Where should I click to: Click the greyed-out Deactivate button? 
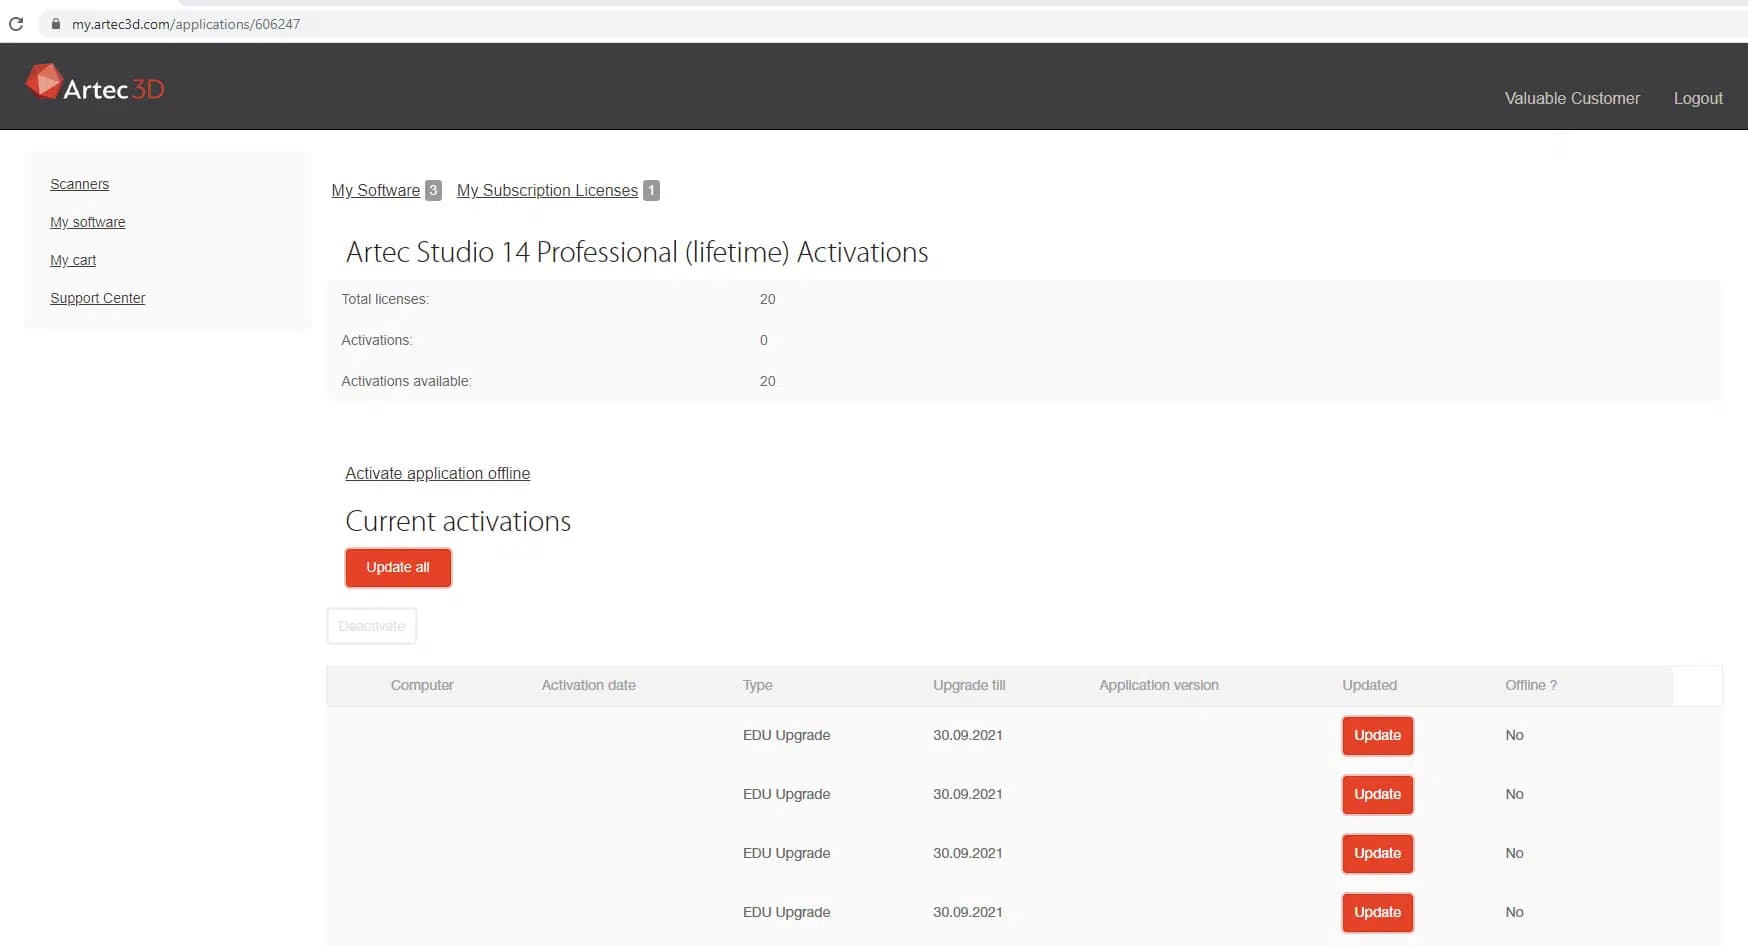click(x=371, y=626)
